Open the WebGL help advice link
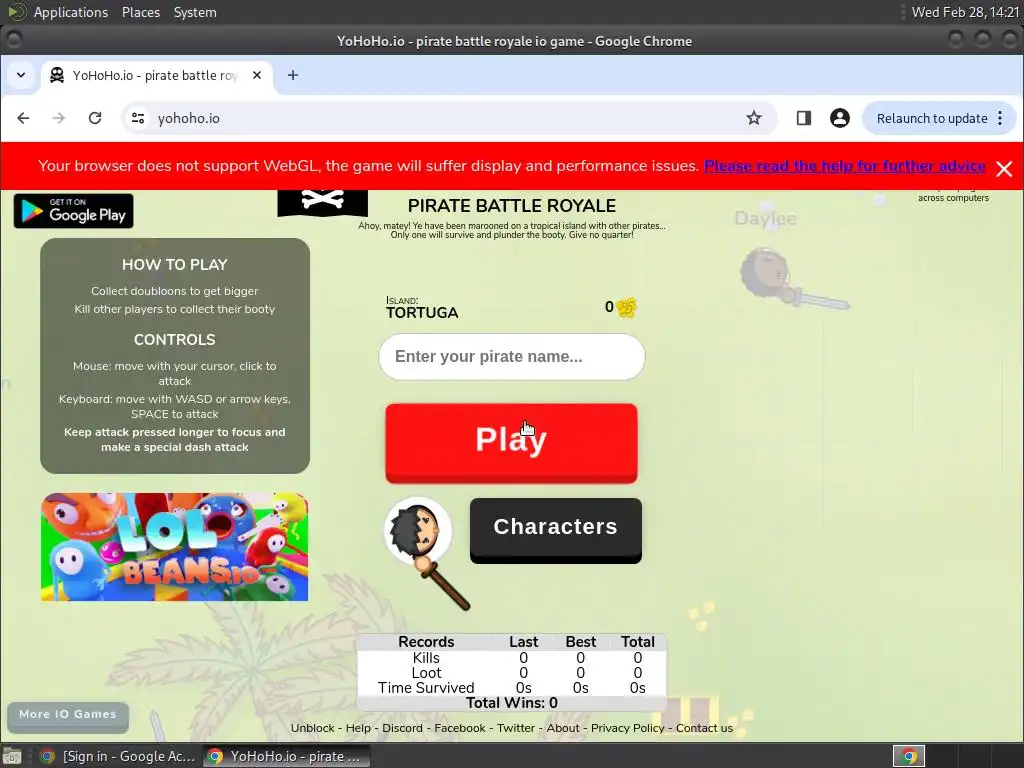The width and height of the screenshot is (1024, 768). tap(844, 166)
